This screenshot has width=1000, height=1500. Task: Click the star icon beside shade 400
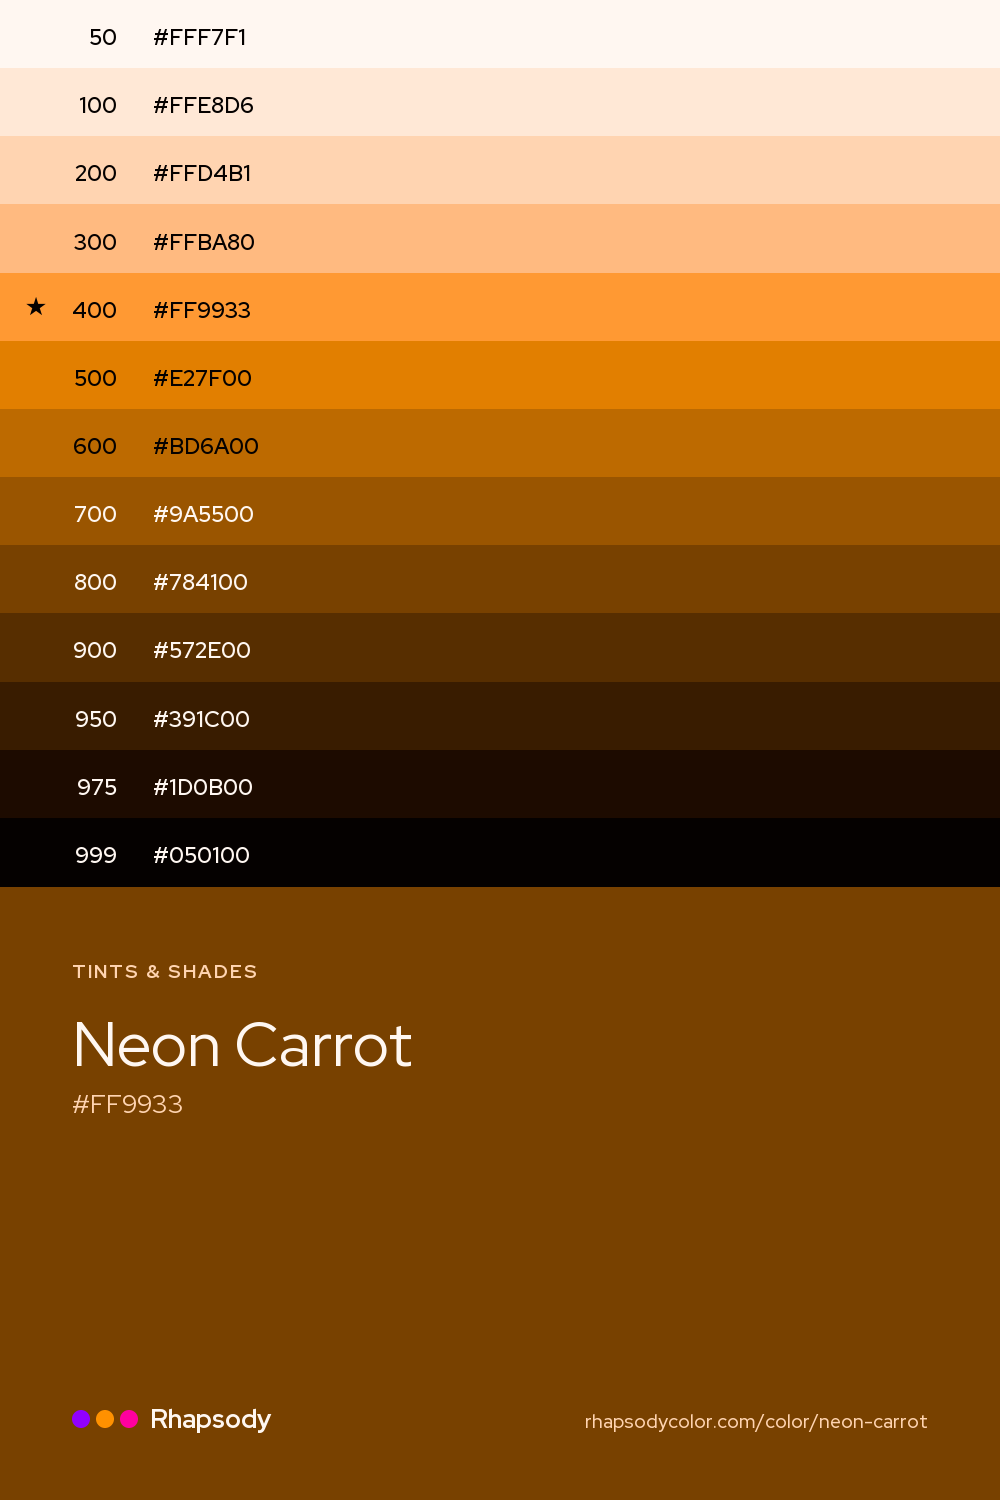coord(36,307)
